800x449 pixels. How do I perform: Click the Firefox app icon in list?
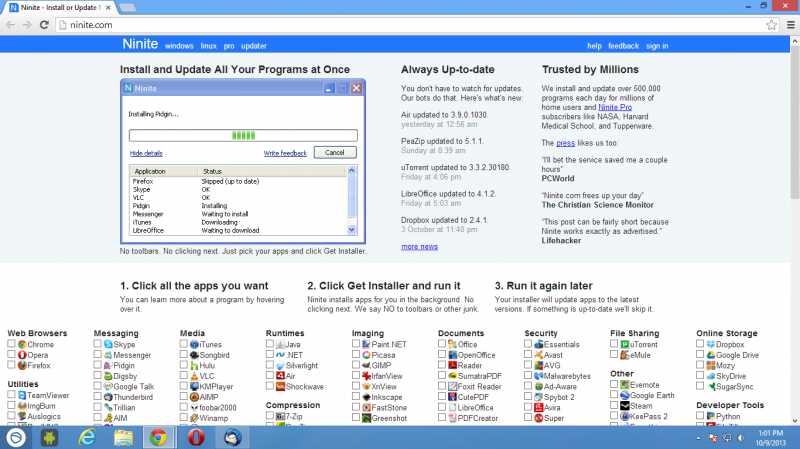(x=22, y=365)
